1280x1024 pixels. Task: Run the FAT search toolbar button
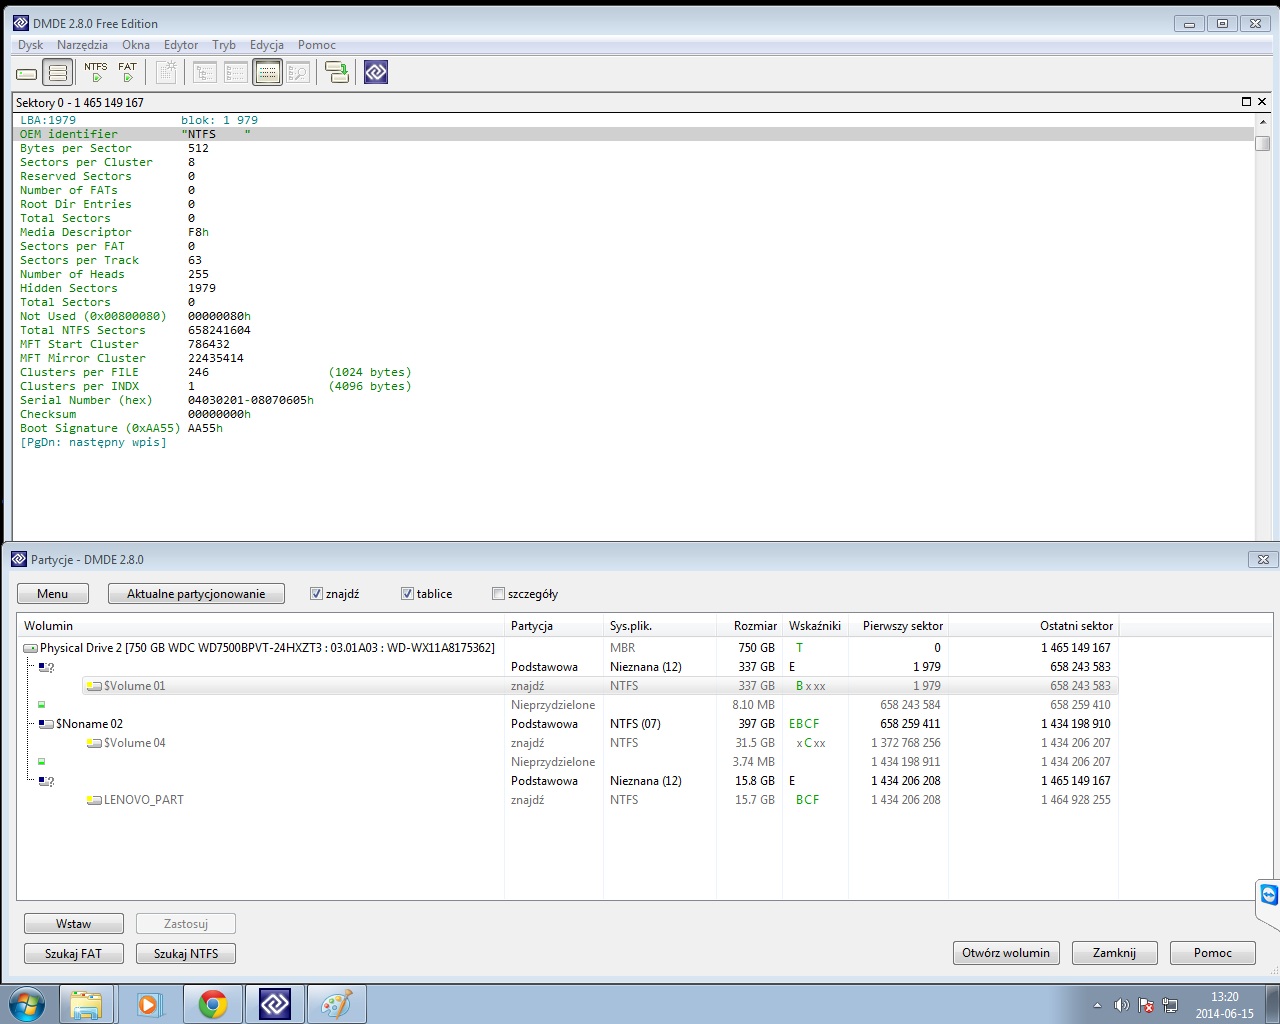(x=127, y=72)
